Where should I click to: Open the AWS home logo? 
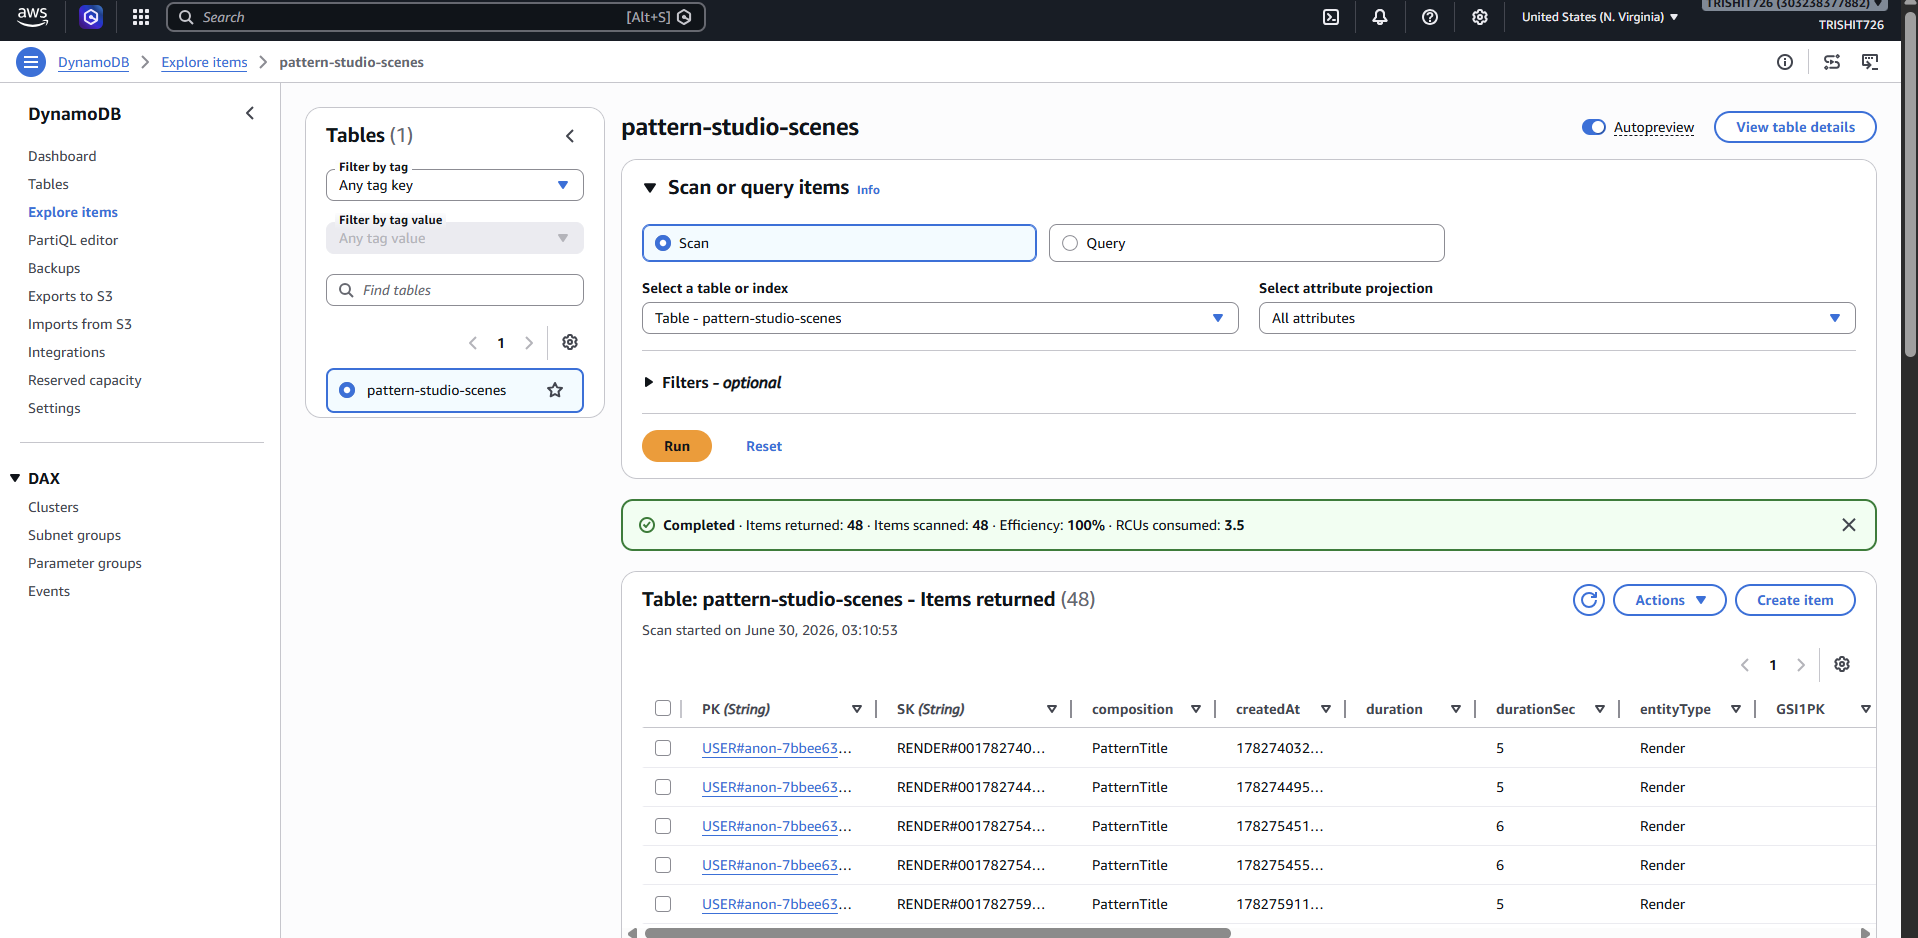[x=32, y=16]
